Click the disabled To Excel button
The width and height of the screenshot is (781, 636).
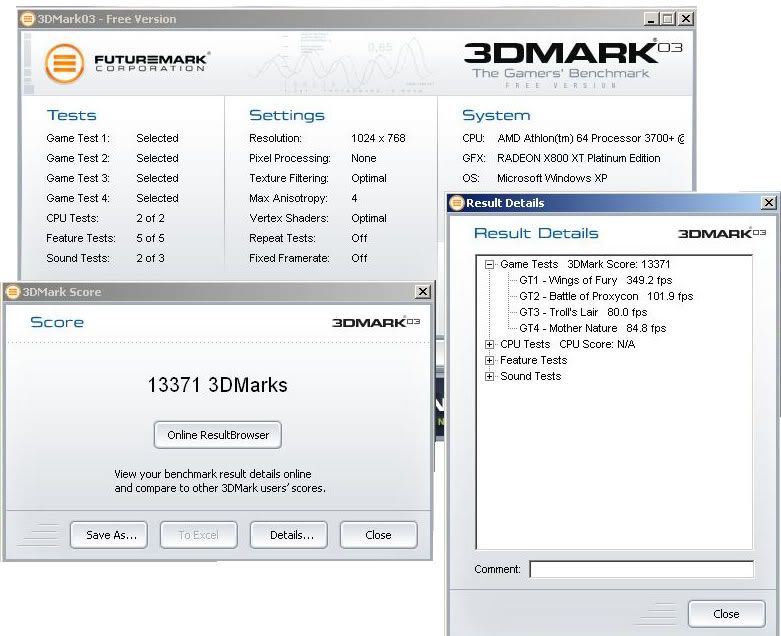pyautogui.click(x=198, y=535)
